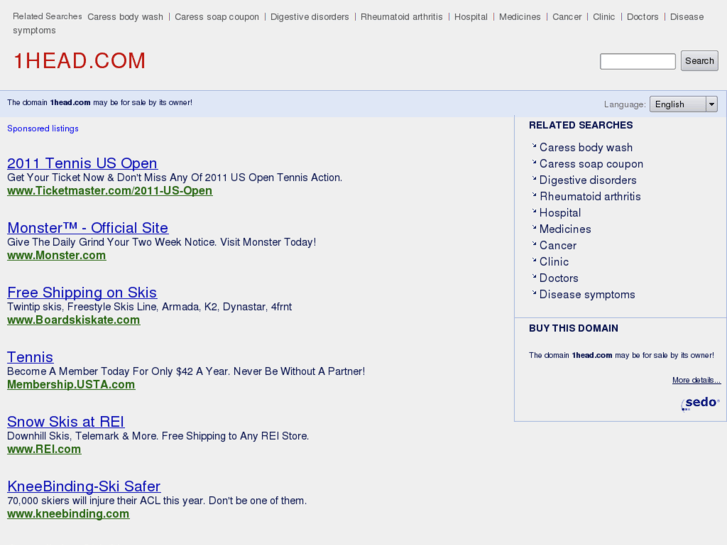Image resolution: width=727 pixels, height=545 pixels.
Task: Select Doctors in top bar
Action: pyautogui.click(x=643, y=17)
